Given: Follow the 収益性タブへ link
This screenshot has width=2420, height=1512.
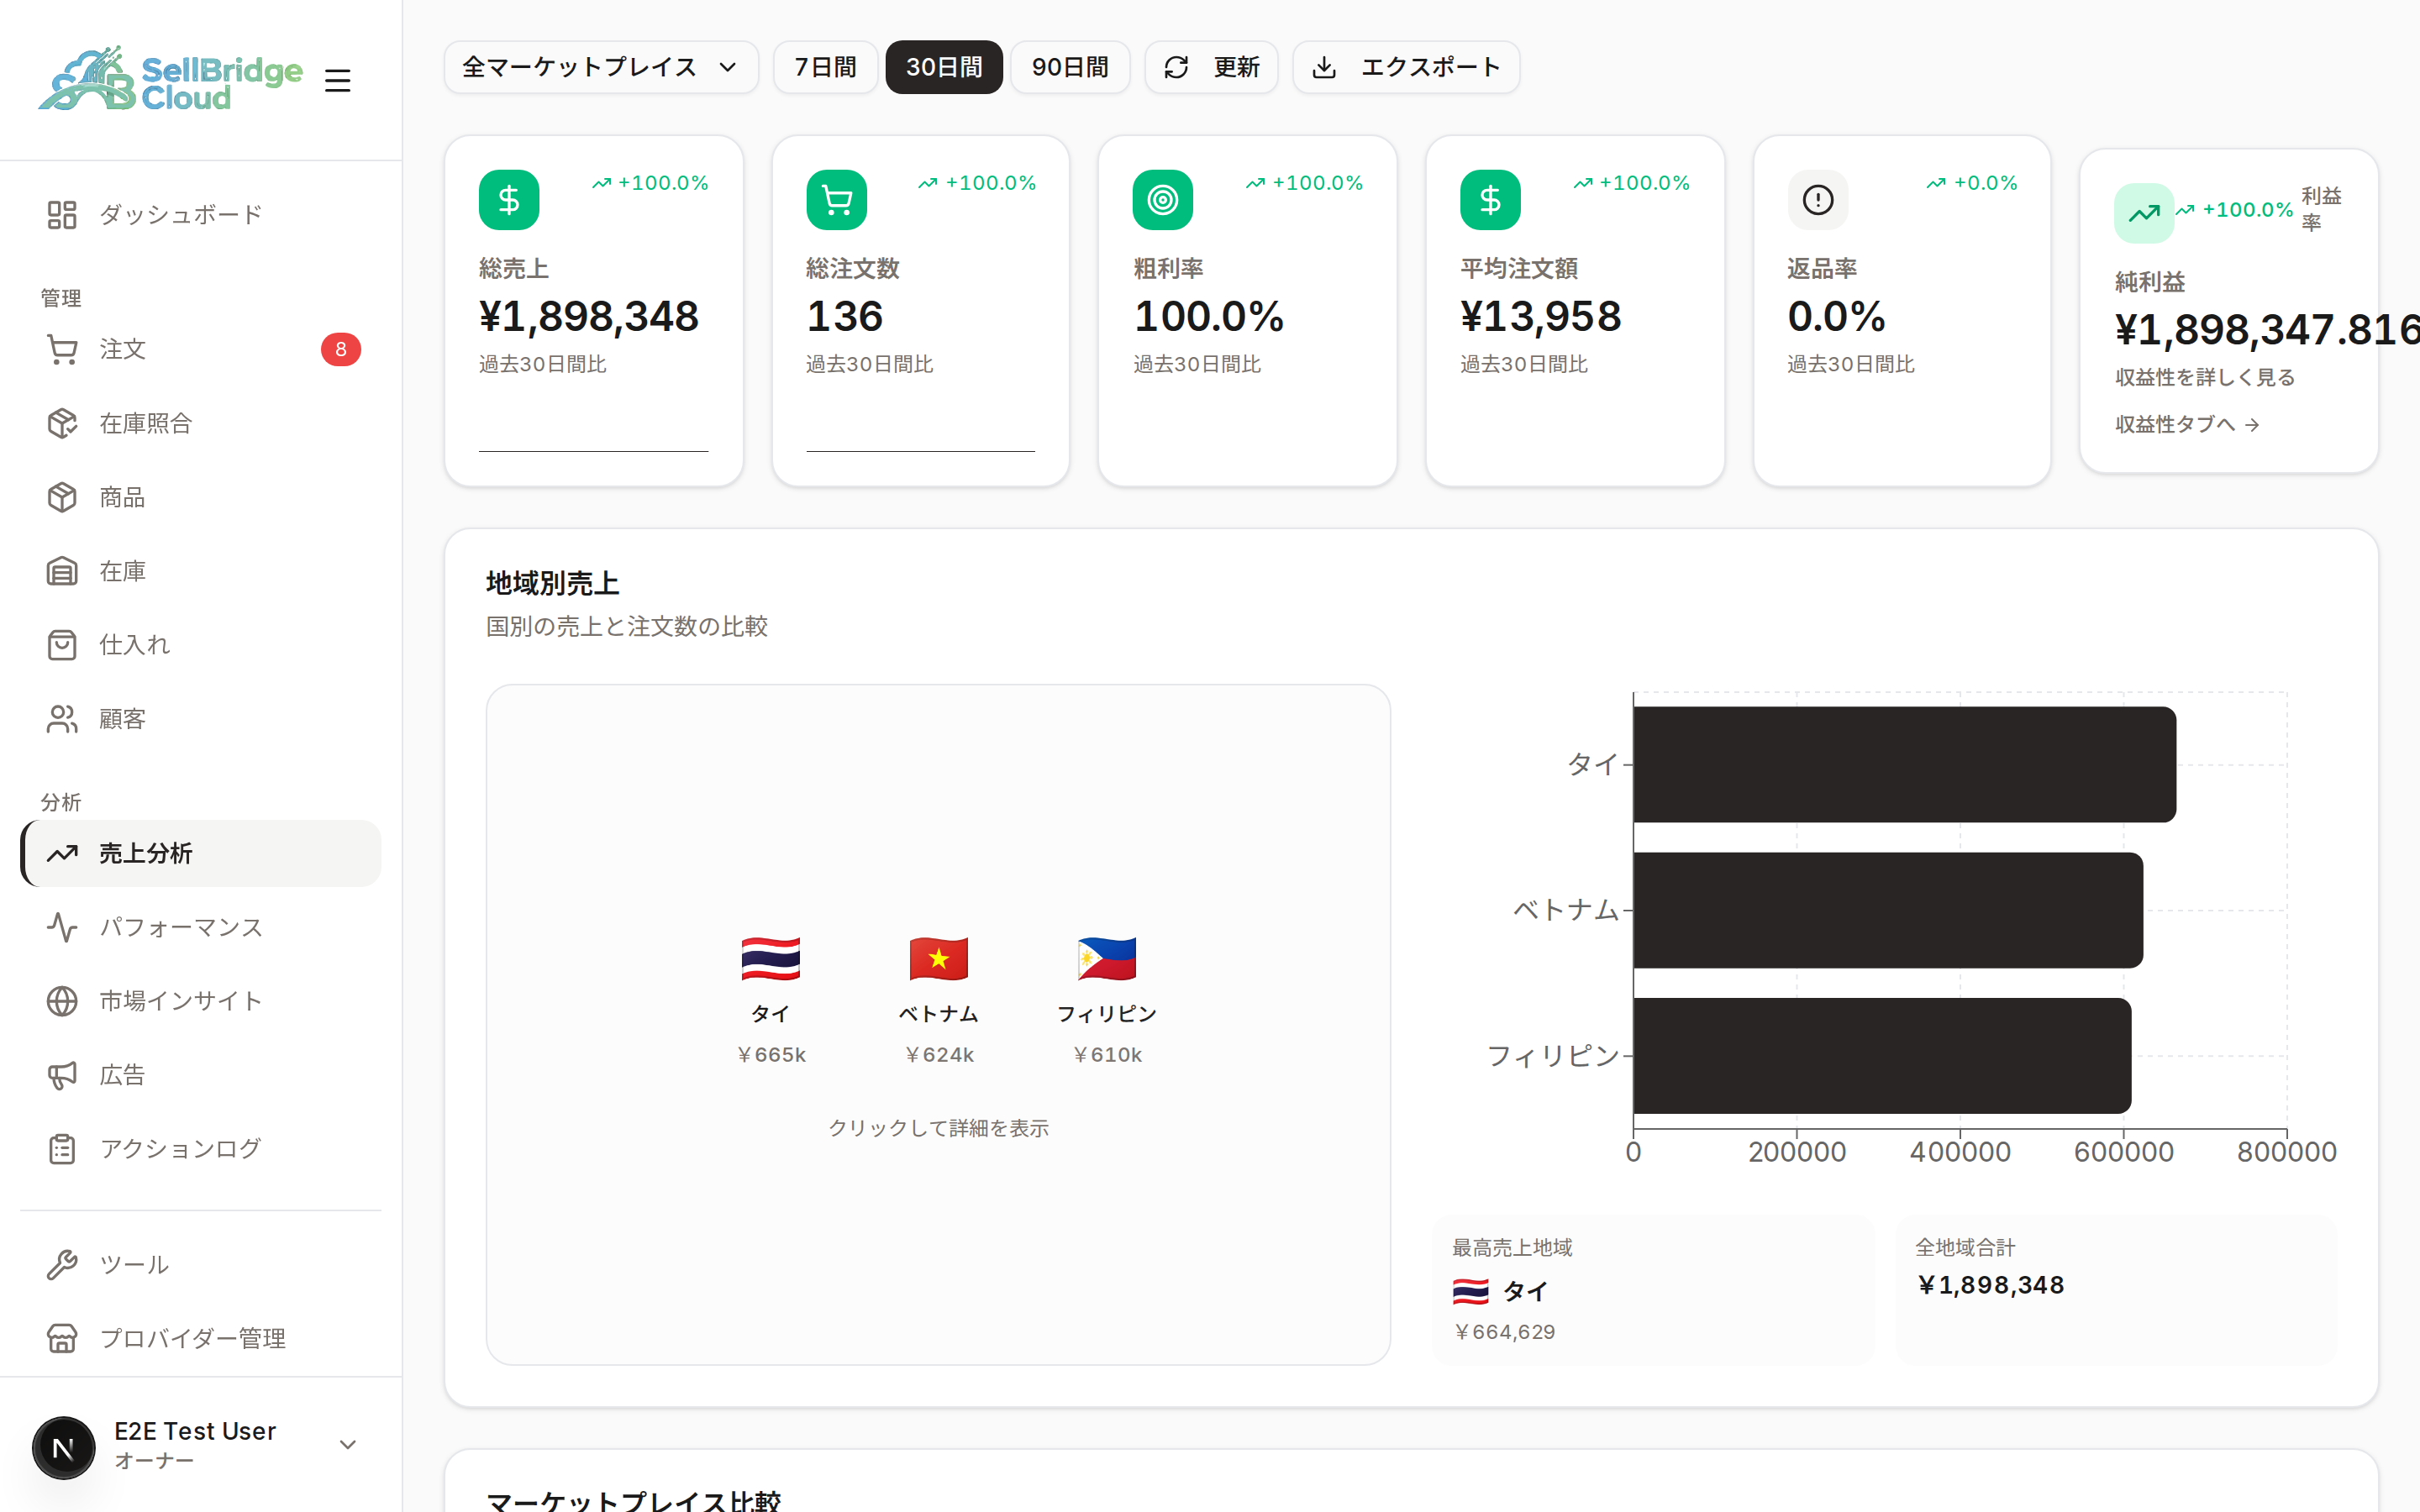Looking at the screenshot, I should click(x=2187, y=424).
